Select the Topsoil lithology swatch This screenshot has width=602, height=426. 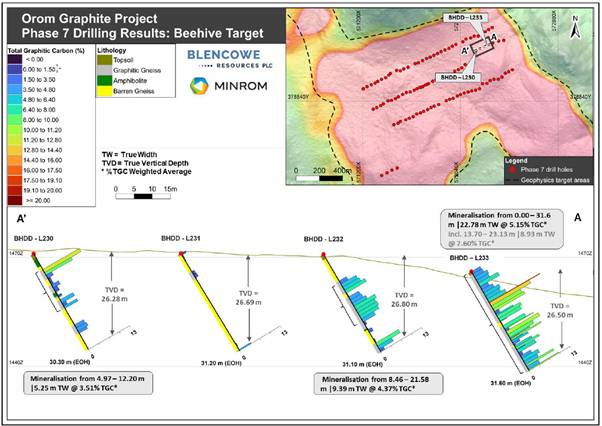106,59
